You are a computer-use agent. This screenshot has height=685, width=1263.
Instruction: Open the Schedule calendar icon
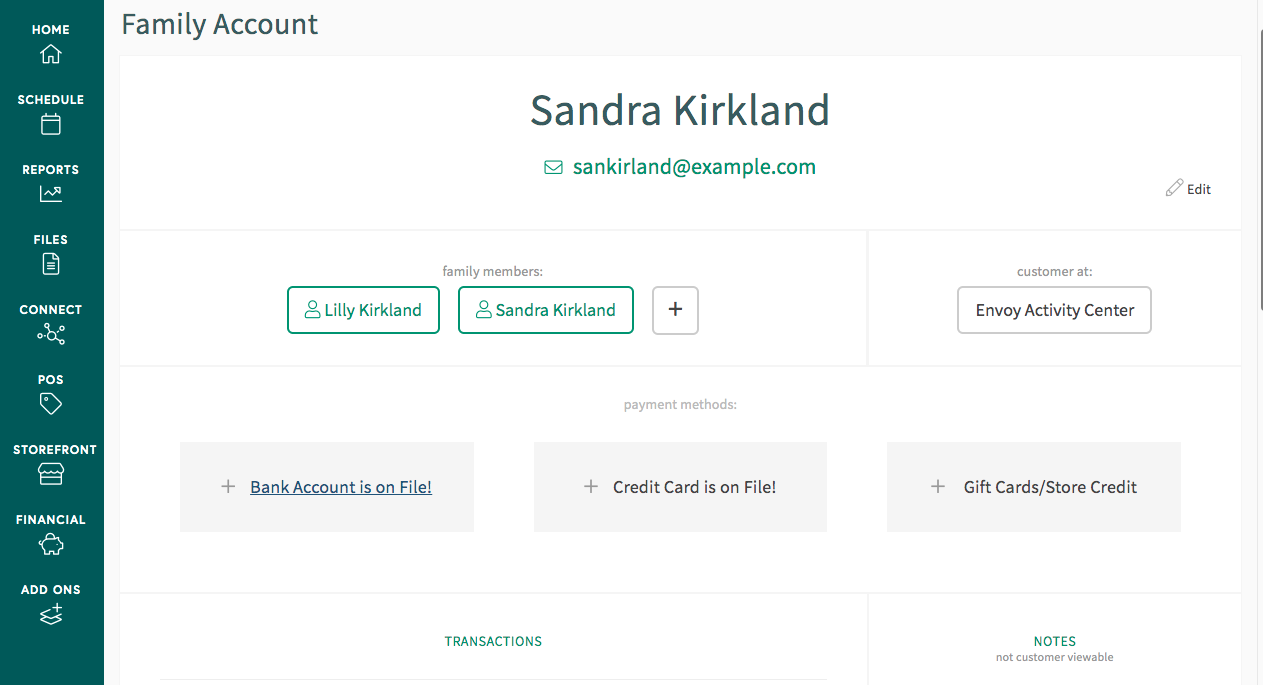pyautogui.click(x=51, y=124)
